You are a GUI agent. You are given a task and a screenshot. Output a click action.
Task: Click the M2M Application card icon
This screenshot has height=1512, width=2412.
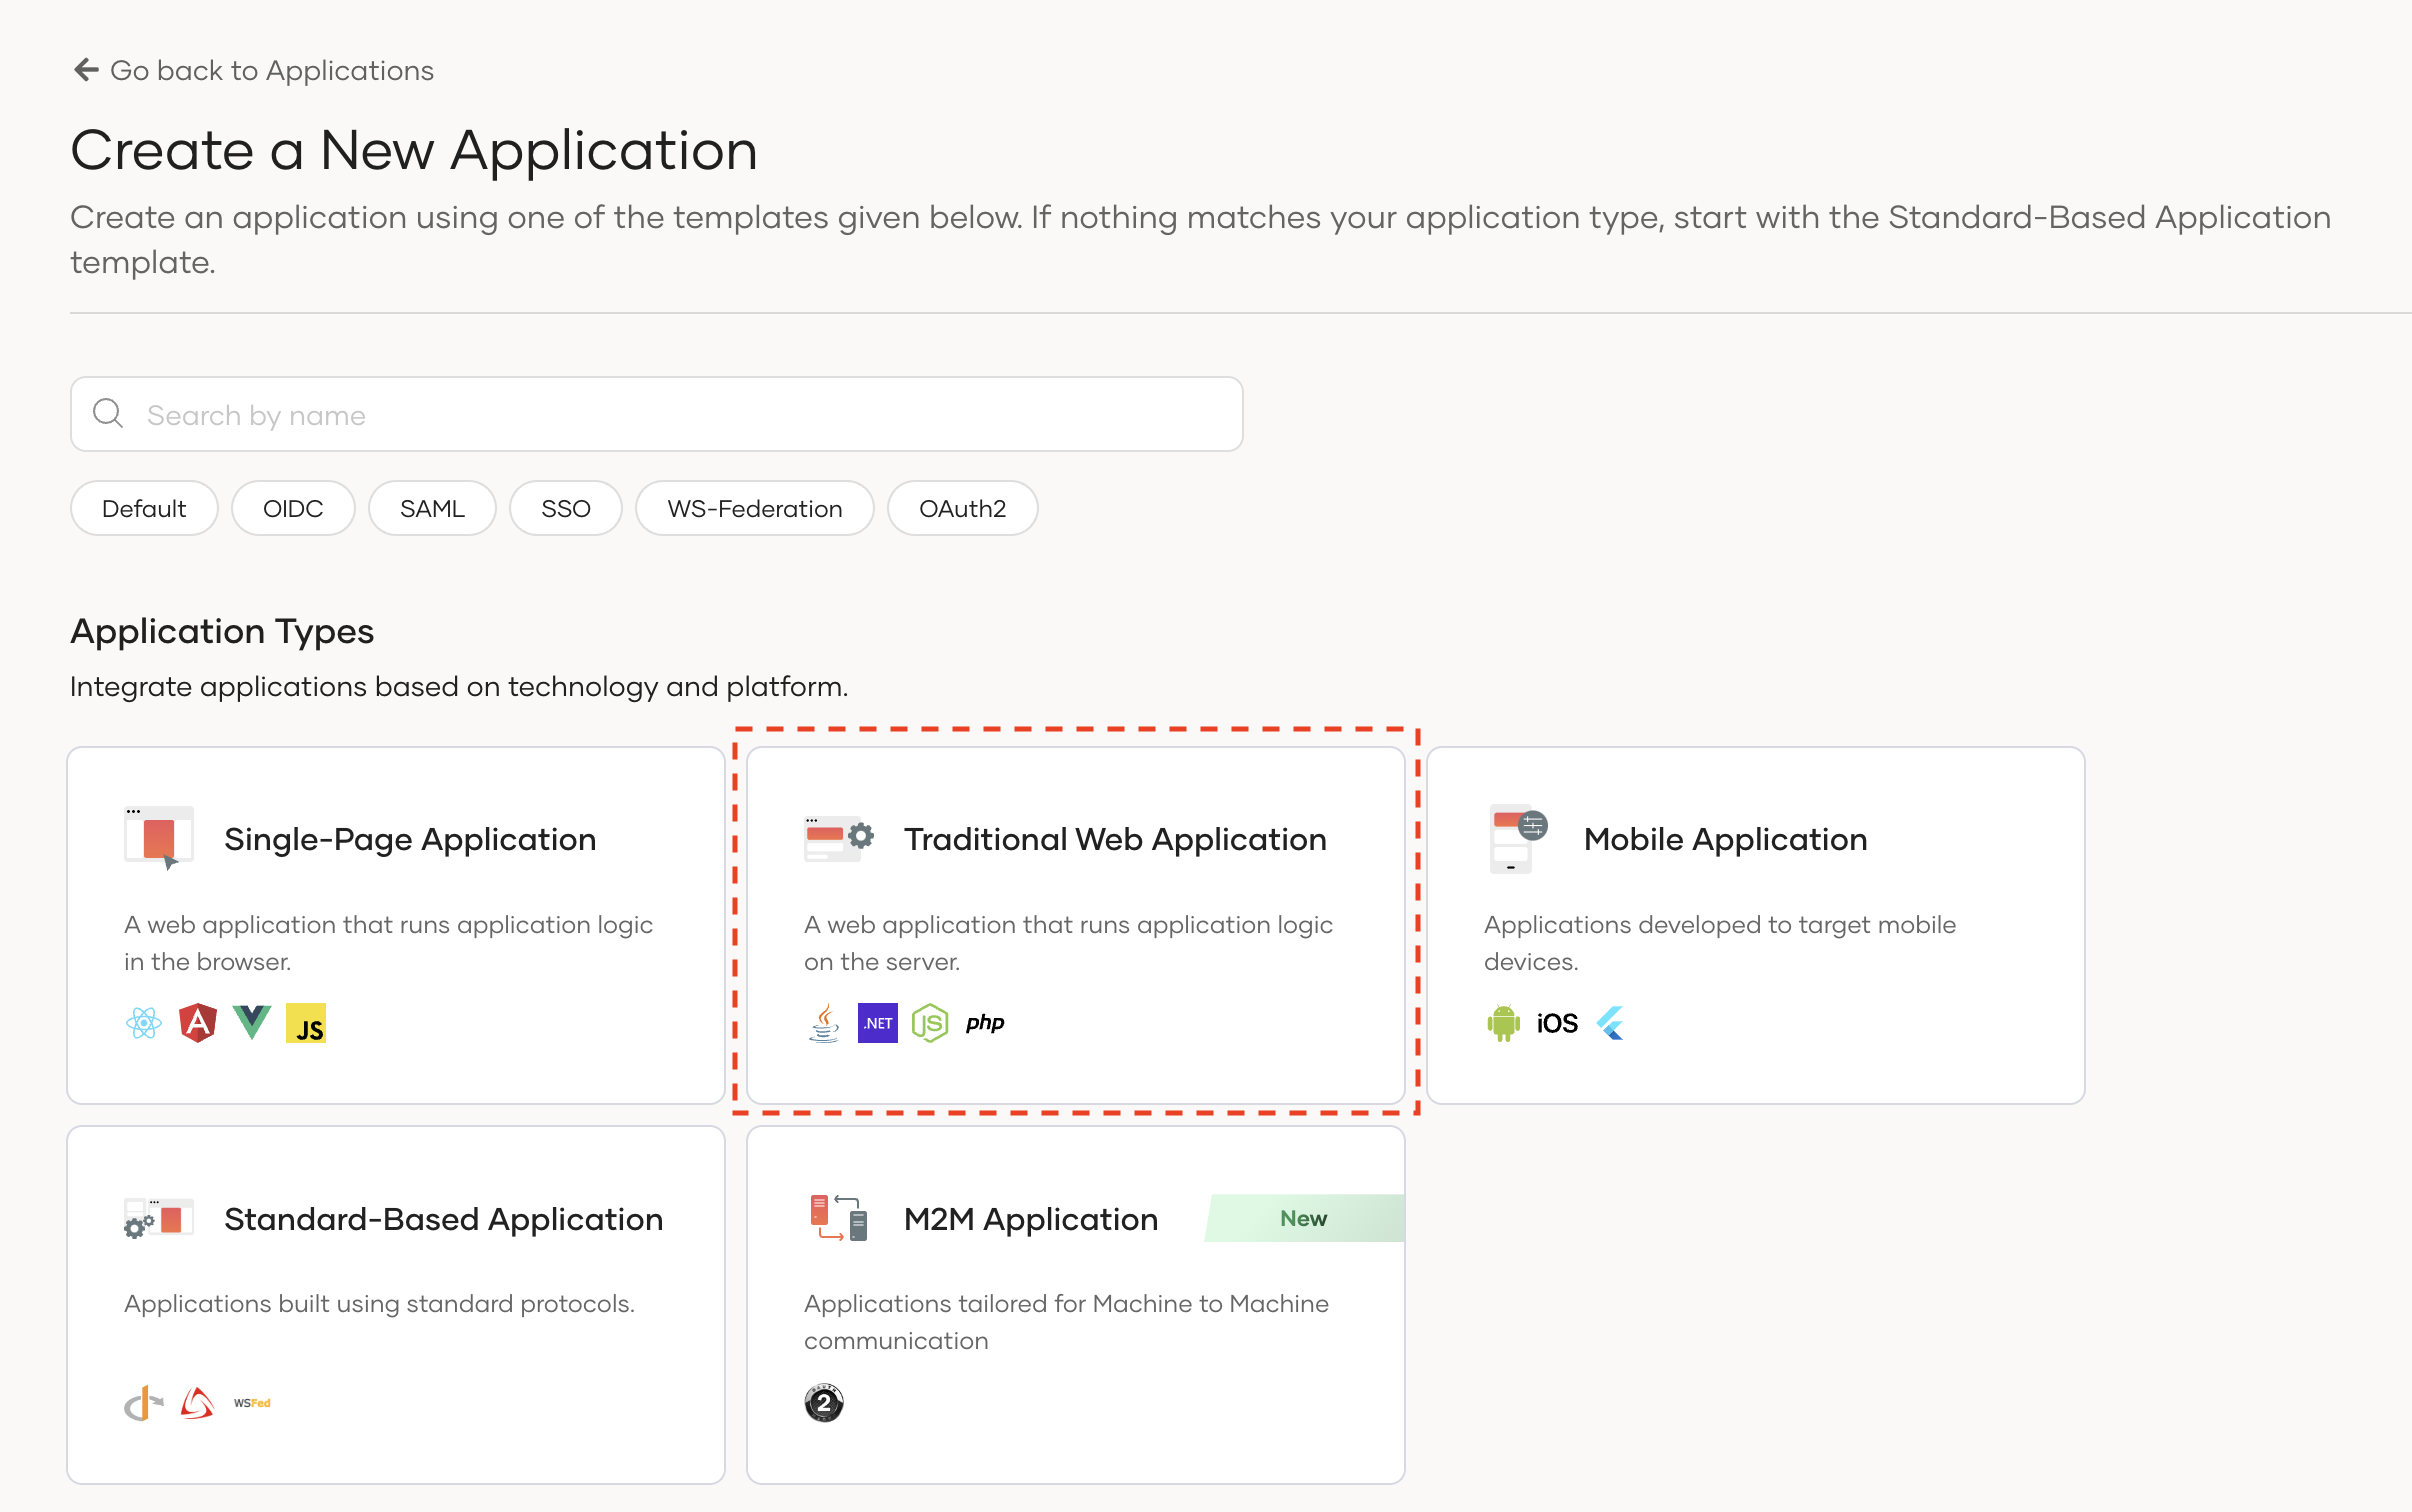[x=839, y=1218]
